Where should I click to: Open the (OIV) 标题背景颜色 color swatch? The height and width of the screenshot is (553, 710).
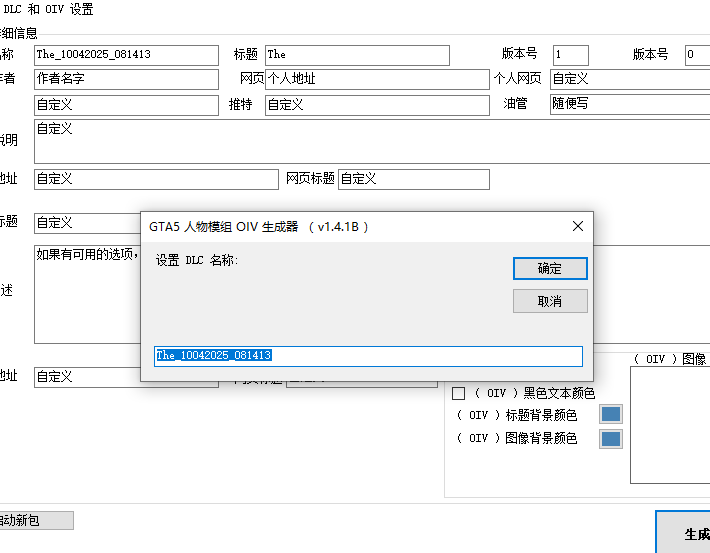click(x=611, y=414)
